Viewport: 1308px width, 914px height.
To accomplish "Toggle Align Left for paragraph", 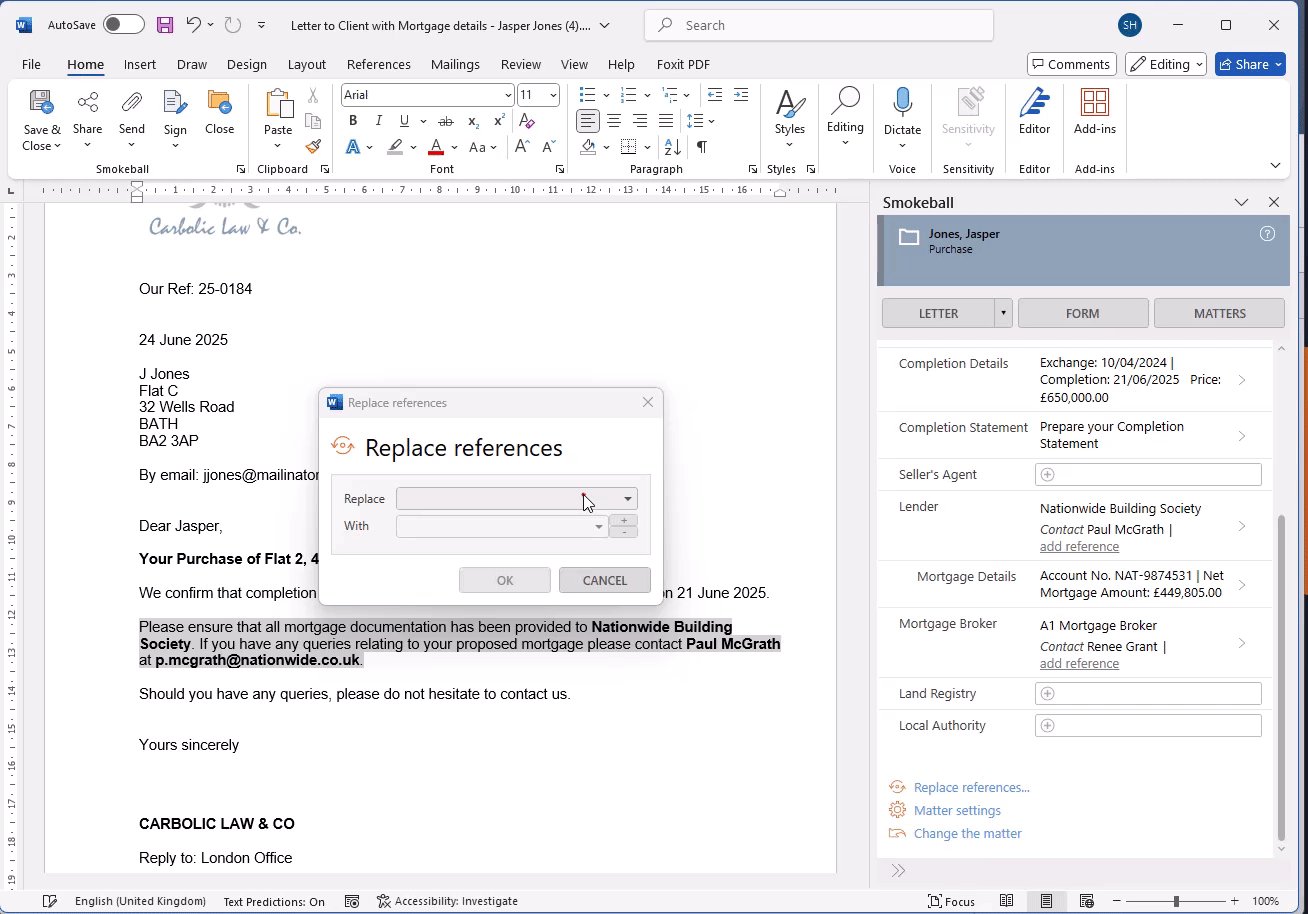I will click(588, 121).
